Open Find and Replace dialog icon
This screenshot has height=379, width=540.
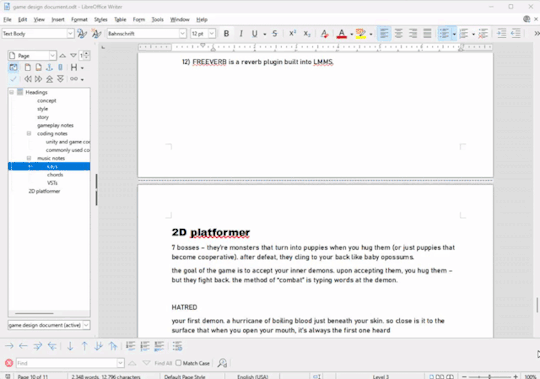[222, 363]
